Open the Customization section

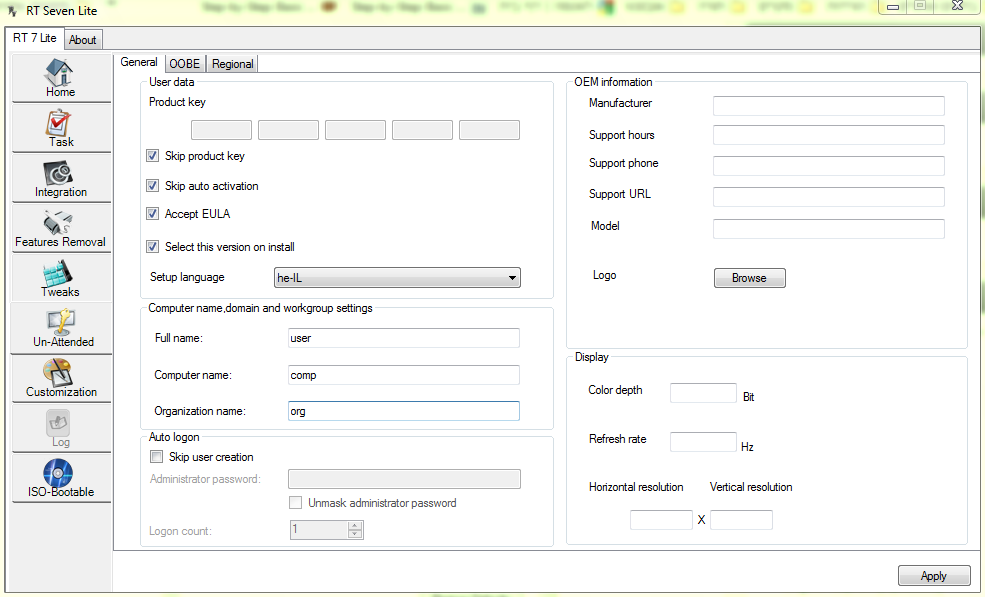pos(61,378)
